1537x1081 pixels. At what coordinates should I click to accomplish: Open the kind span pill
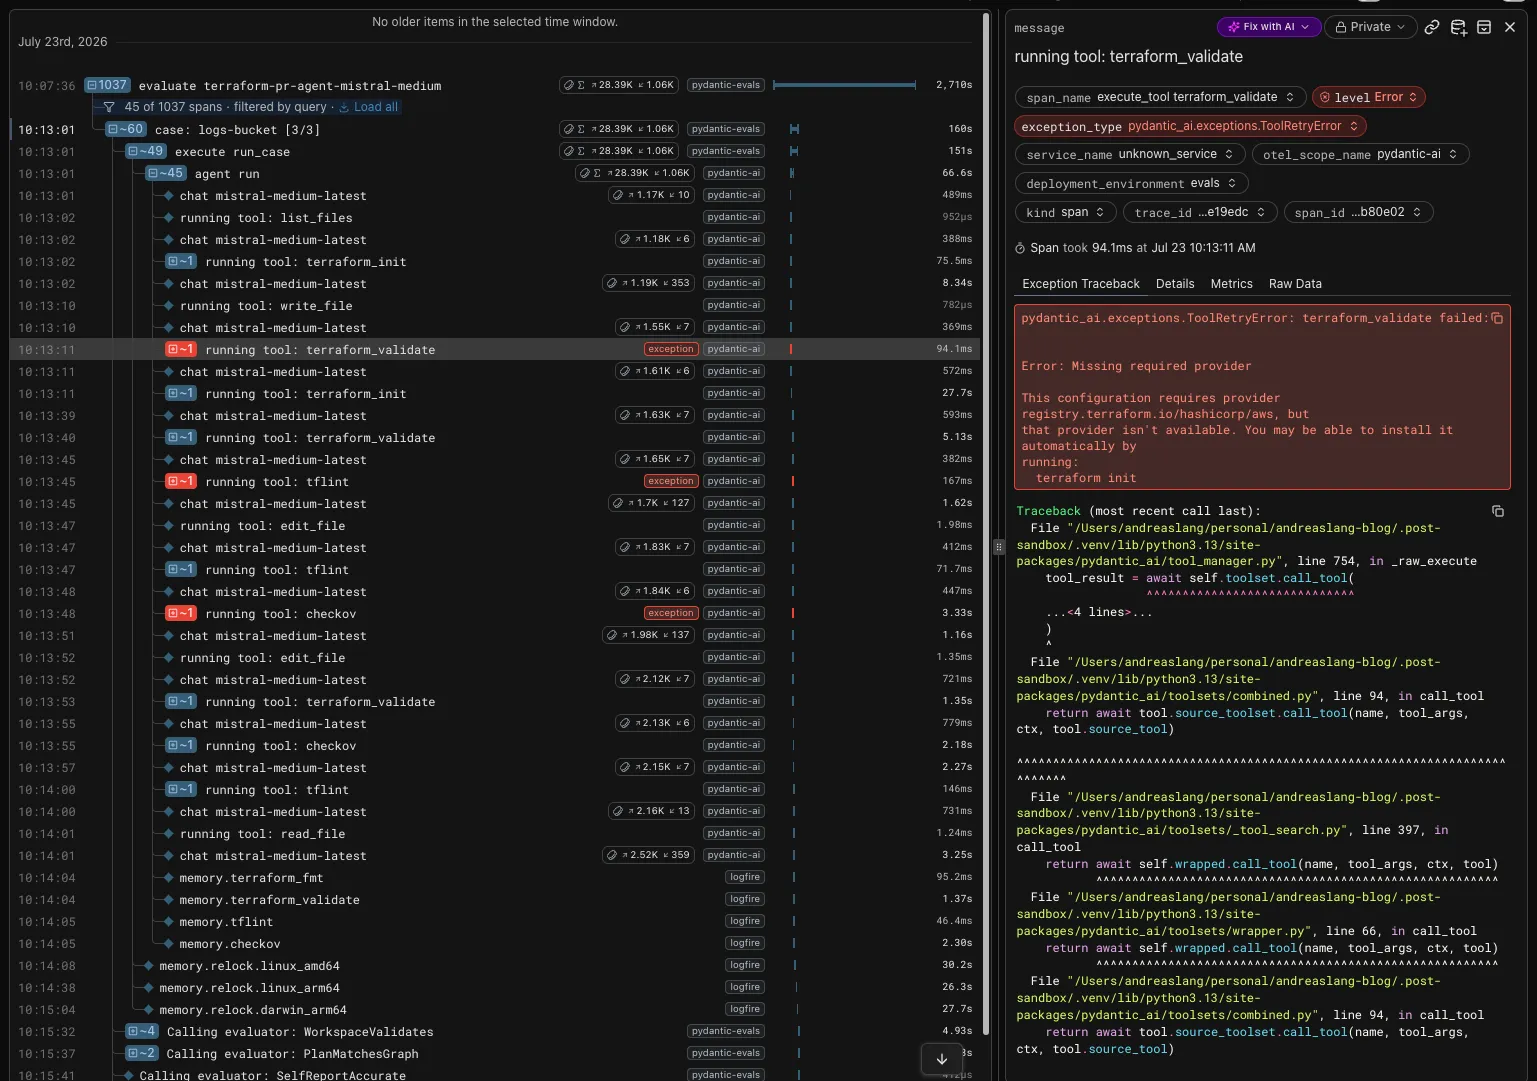click(x=1066, y=212)
